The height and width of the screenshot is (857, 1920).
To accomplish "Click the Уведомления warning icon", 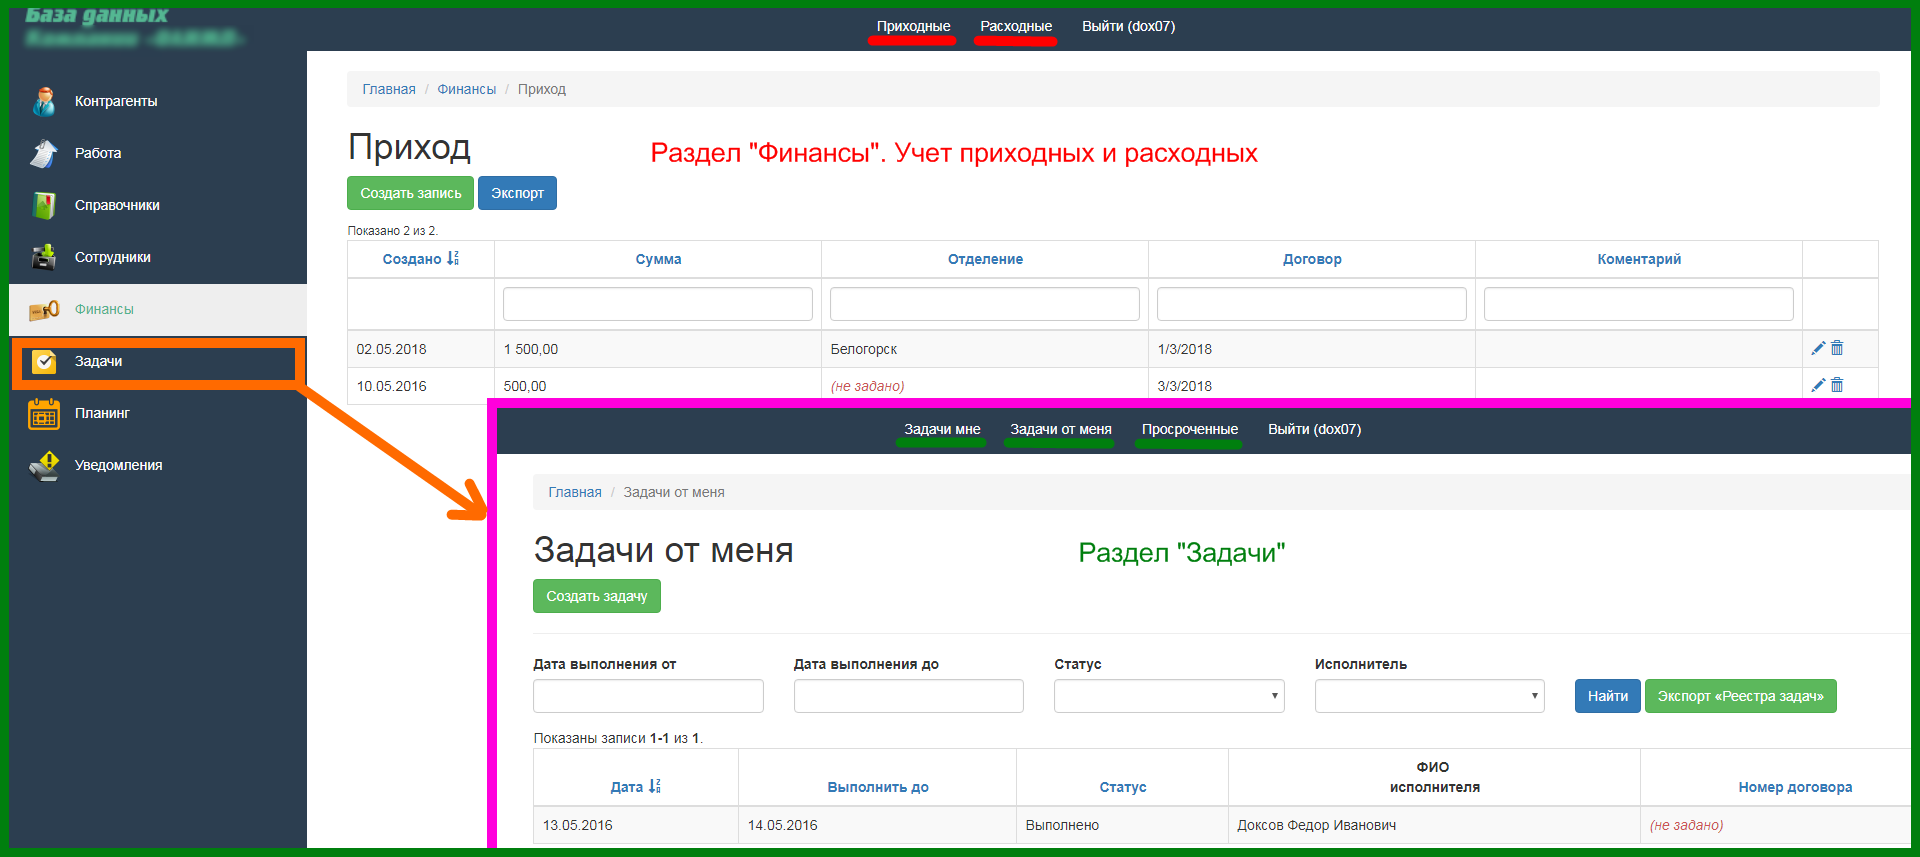I will [x=44, y=465].
